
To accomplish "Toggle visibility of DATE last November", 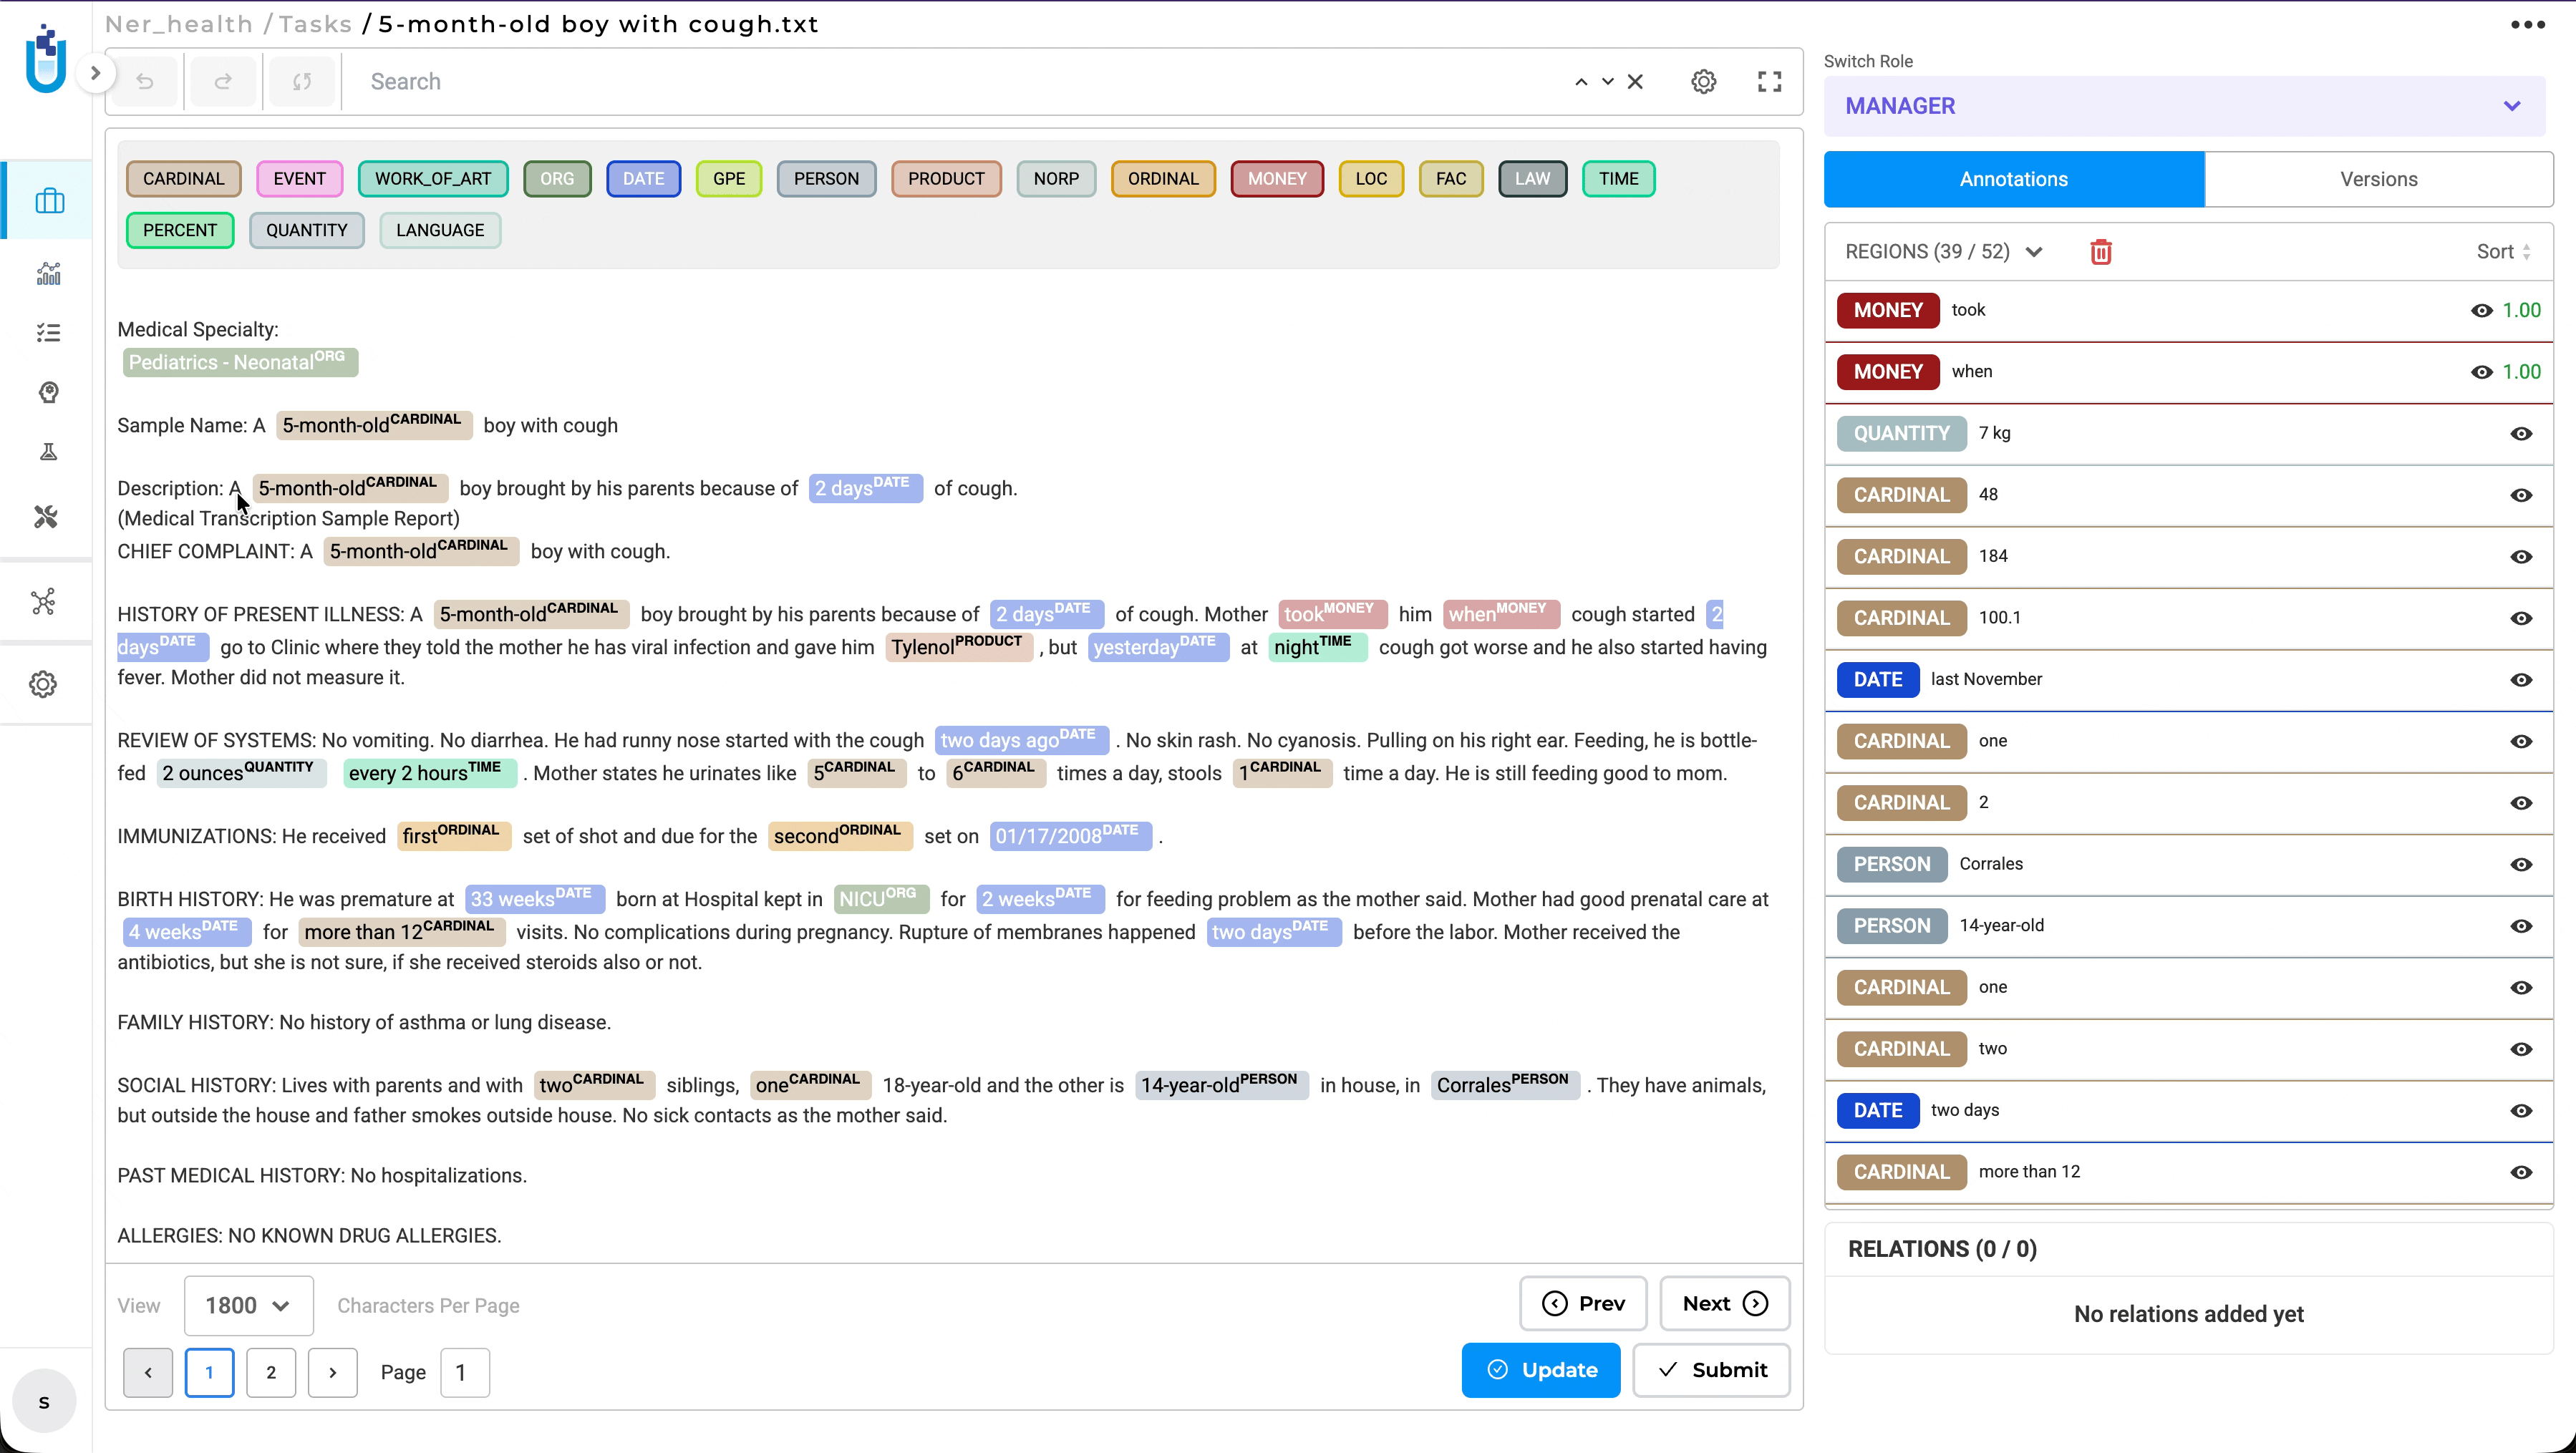I will [x=2521, y=680].
